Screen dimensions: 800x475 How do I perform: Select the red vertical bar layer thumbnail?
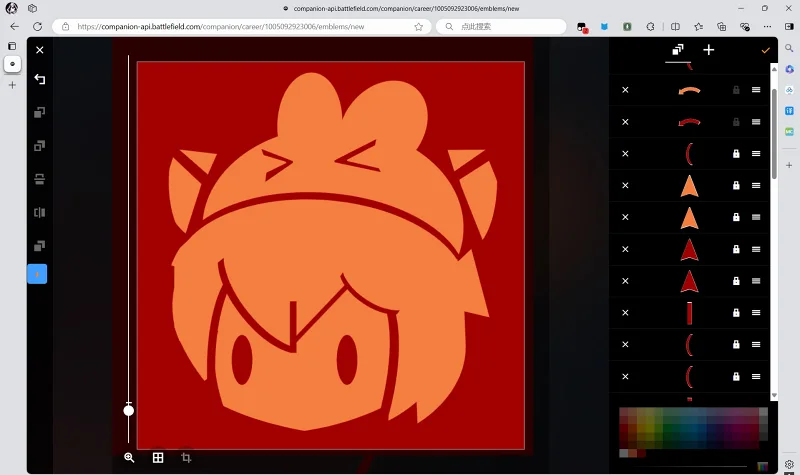coord(689,313)
